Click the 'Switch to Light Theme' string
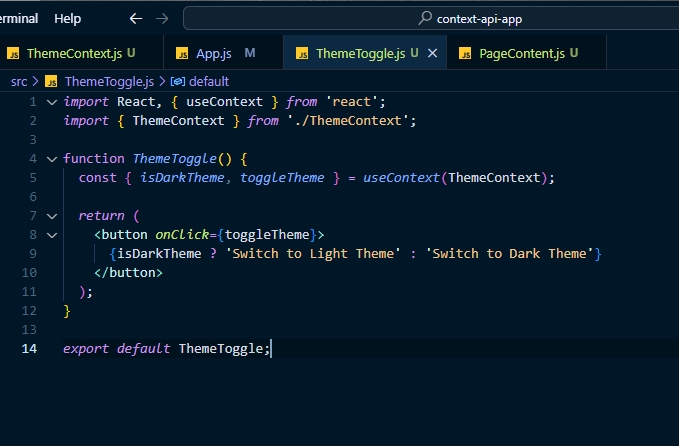Image resolution: width=679 pixels, height=446 pixels. click(313, 253)
